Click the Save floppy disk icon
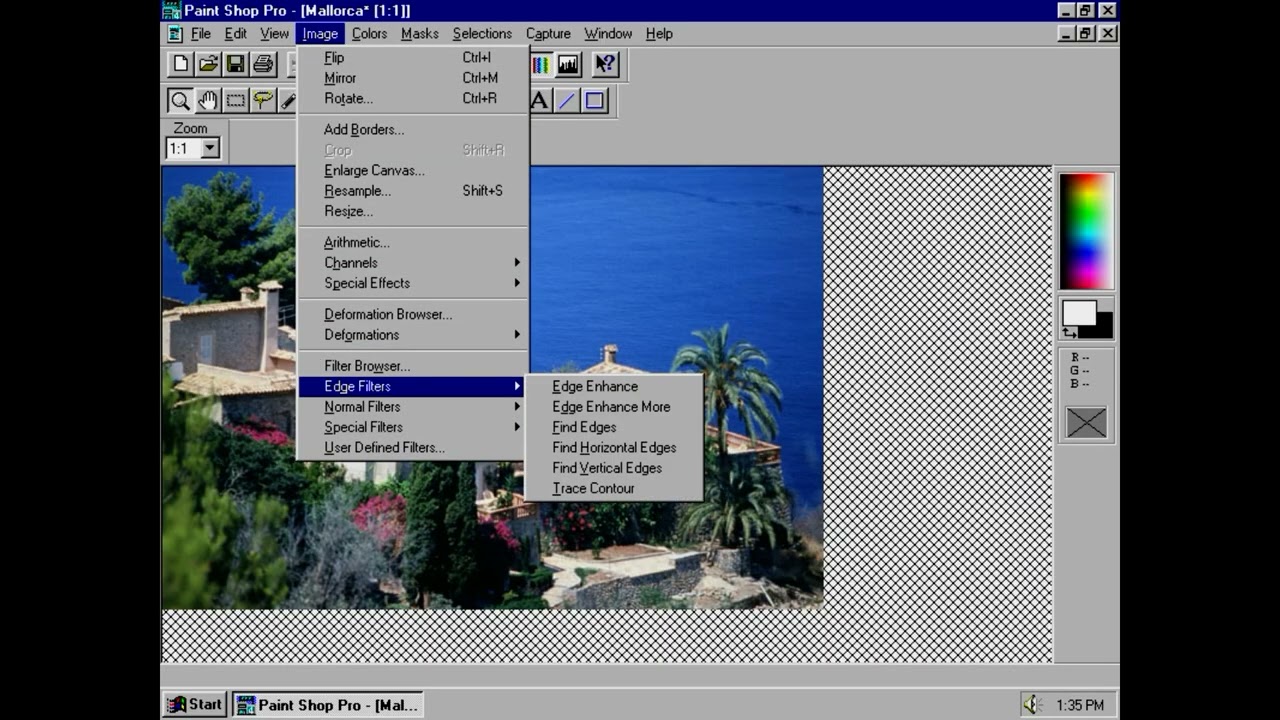 [235, 64]
